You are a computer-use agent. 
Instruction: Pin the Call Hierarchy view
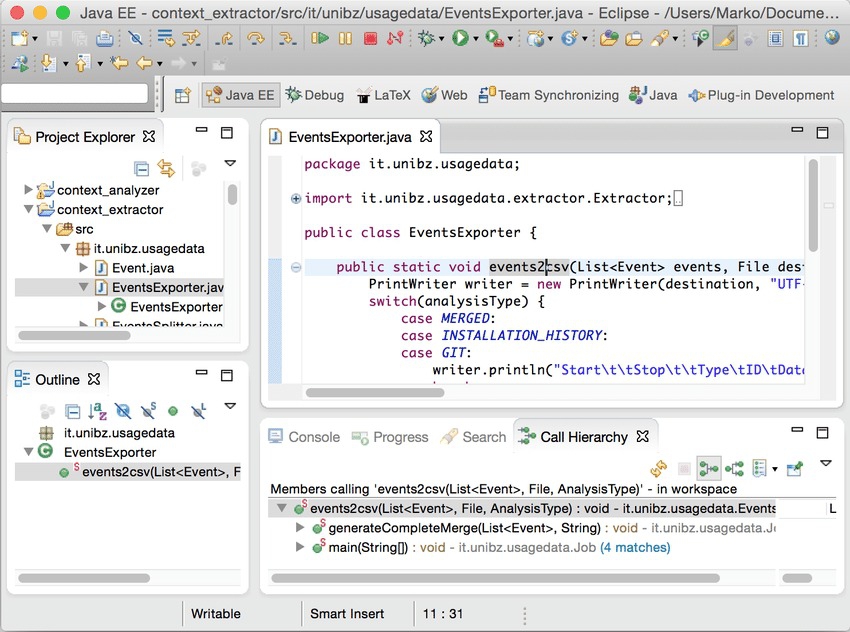point(795,468)
